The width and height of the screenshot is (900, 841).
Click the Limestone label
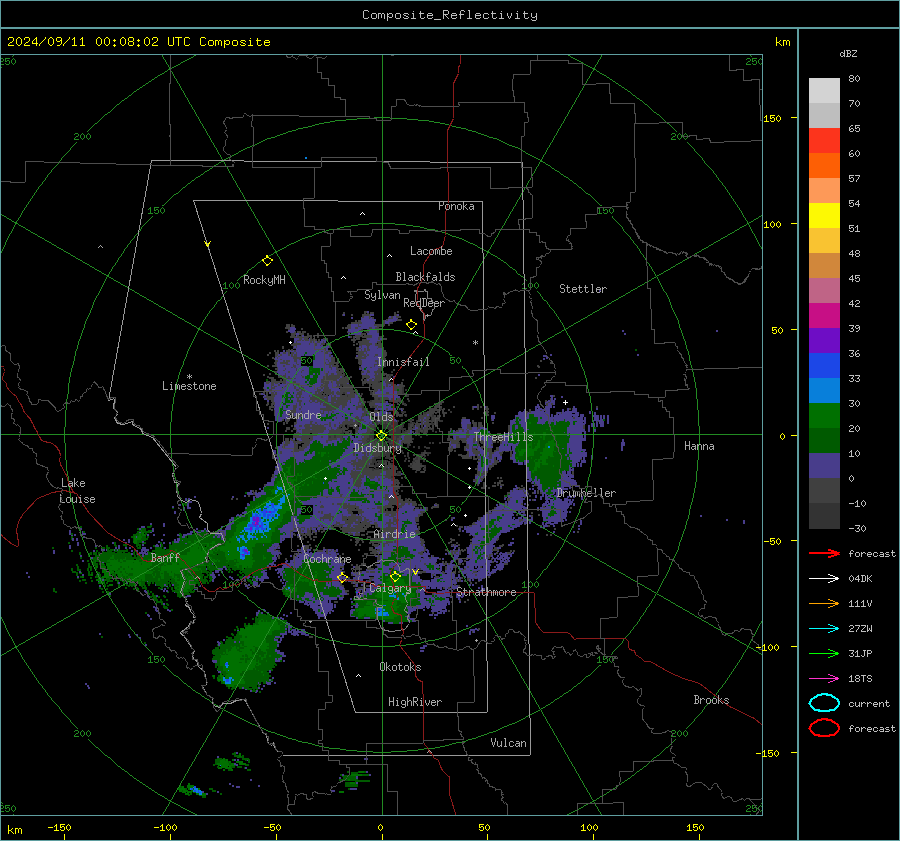click(x=189, y=386)
